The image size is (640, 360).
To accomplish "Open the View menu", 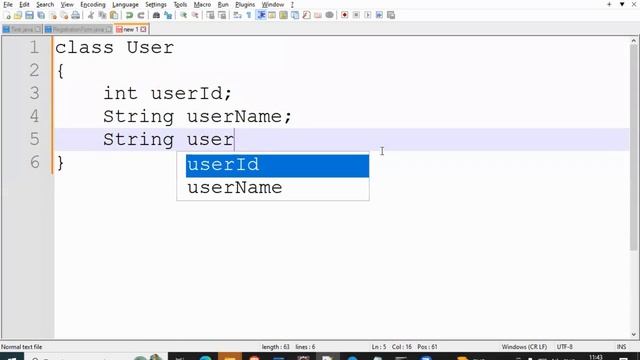I will pyautogui.click(x=67, y=4).
